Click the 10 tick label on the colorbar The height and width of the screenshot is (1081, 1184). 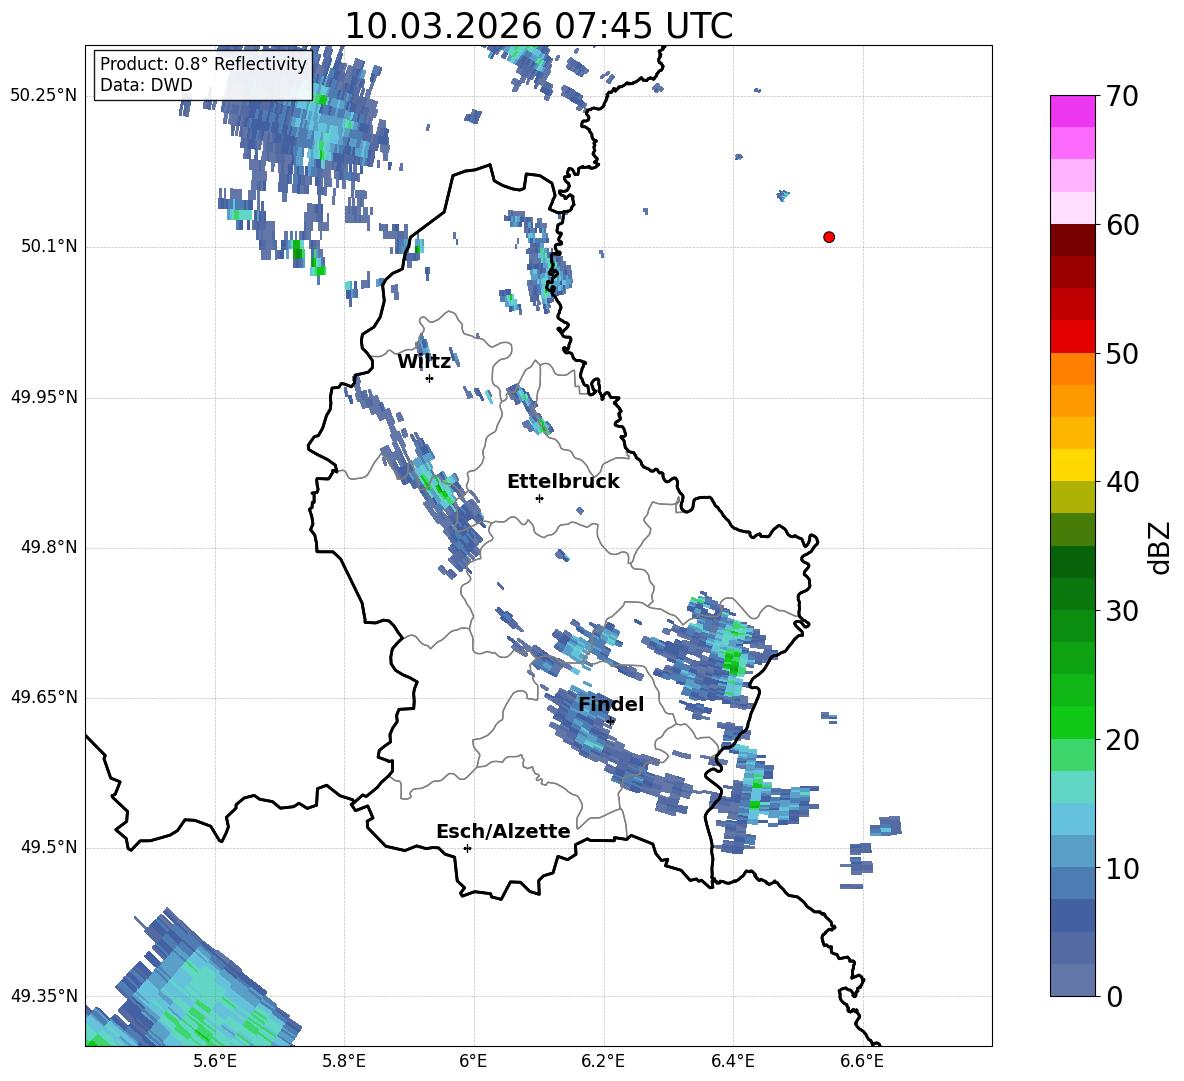pos(1122,869)
